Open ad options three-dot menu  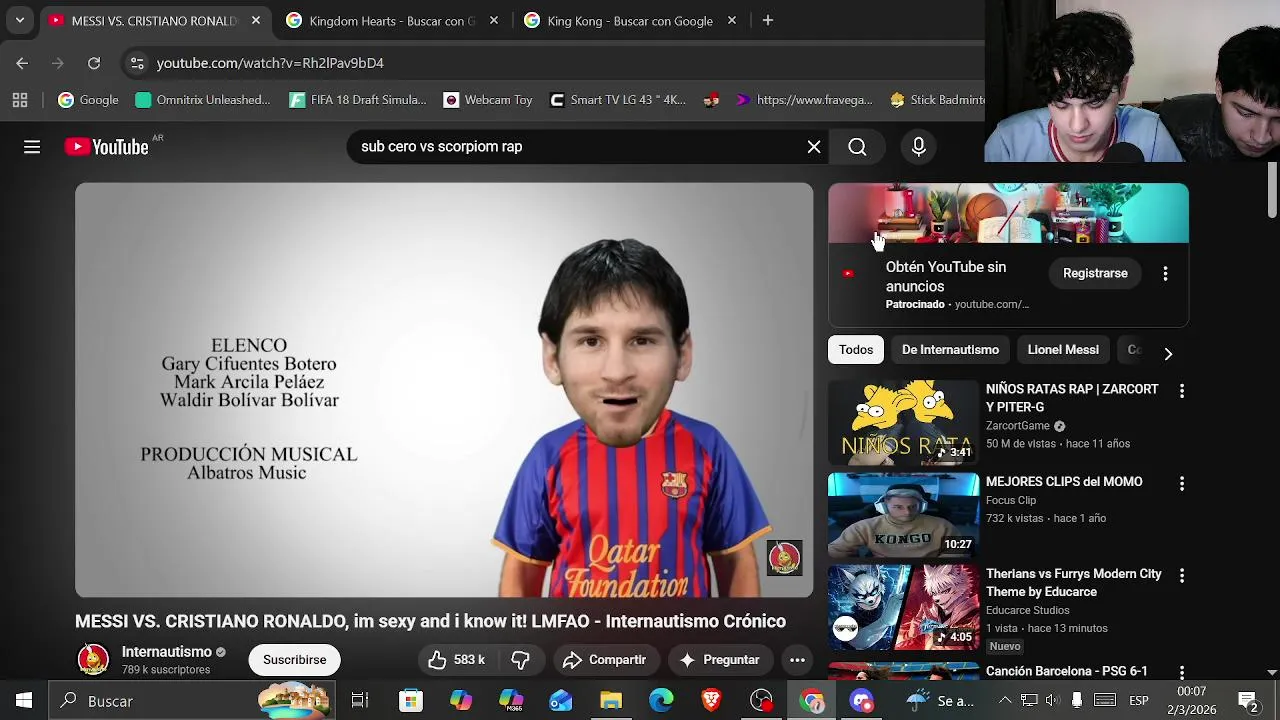(x=1165, y=273)
